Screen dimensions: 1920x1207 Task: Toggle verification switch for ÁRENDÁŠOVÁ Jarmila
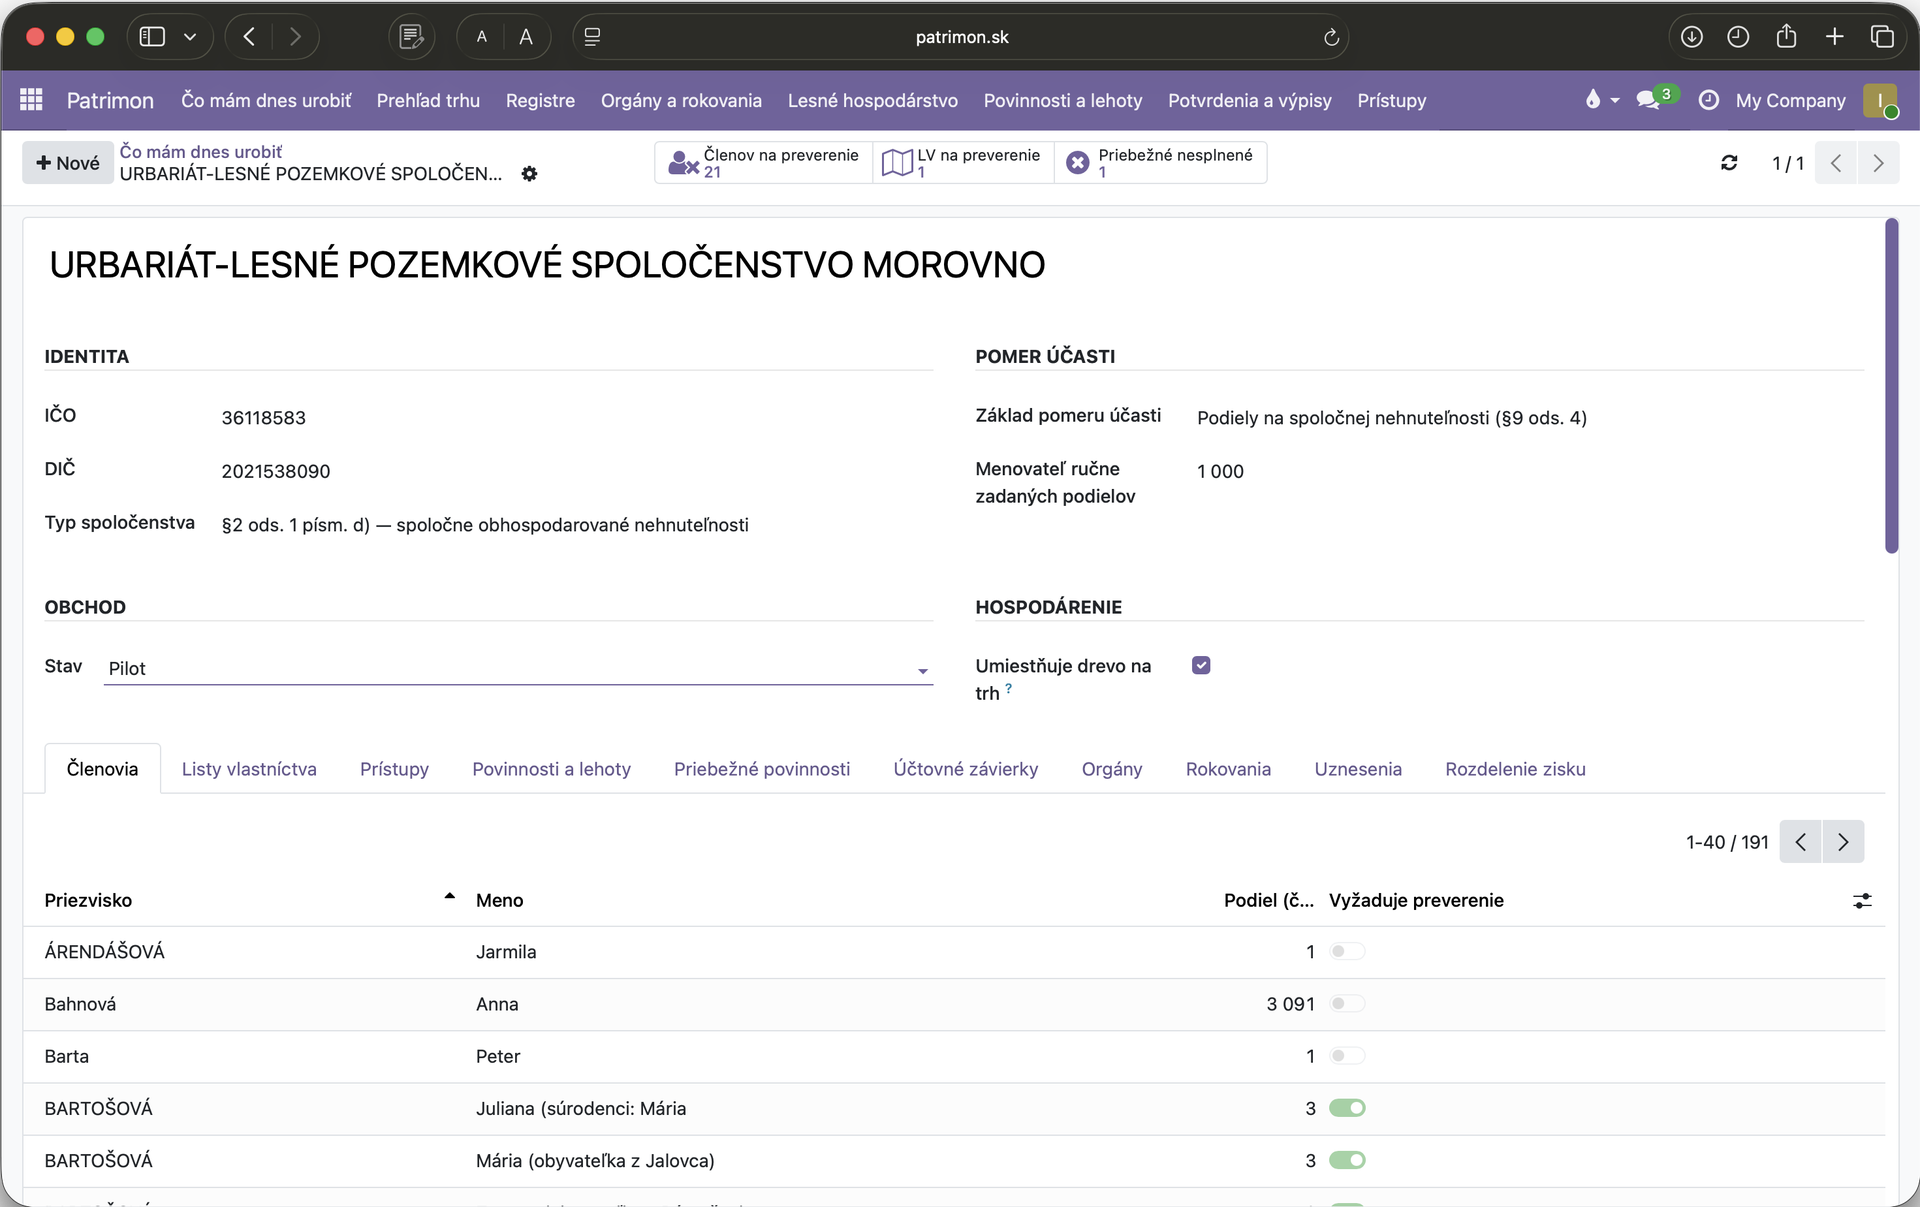click(1347, 952)
